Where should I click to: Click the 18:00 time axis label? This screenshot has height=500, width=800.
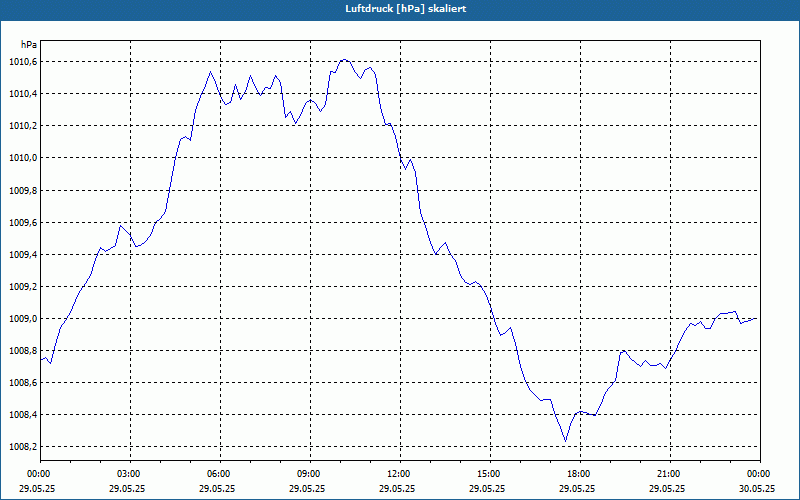580,474
